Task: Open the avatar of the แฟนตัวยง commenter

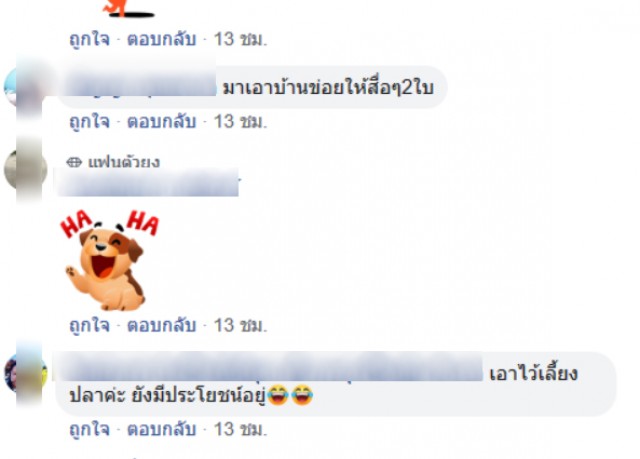Action: click(25, 170)
